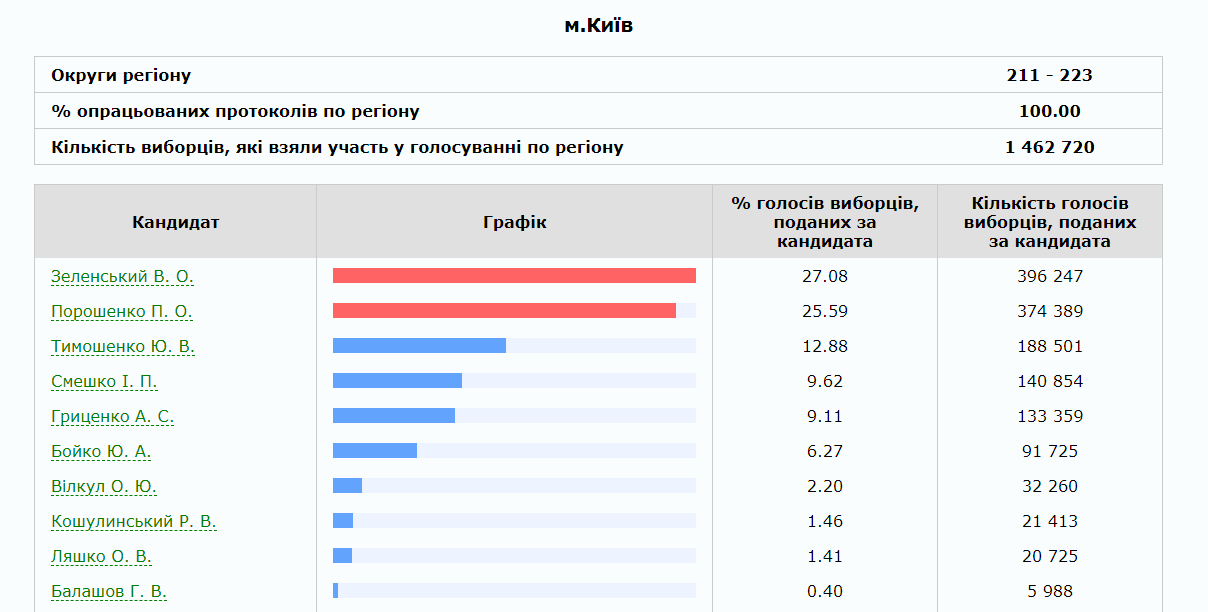Click Зеленський's red result bar
Image resolution: width=1208 pixels, height=612 pixels.
tap(514, 276)
